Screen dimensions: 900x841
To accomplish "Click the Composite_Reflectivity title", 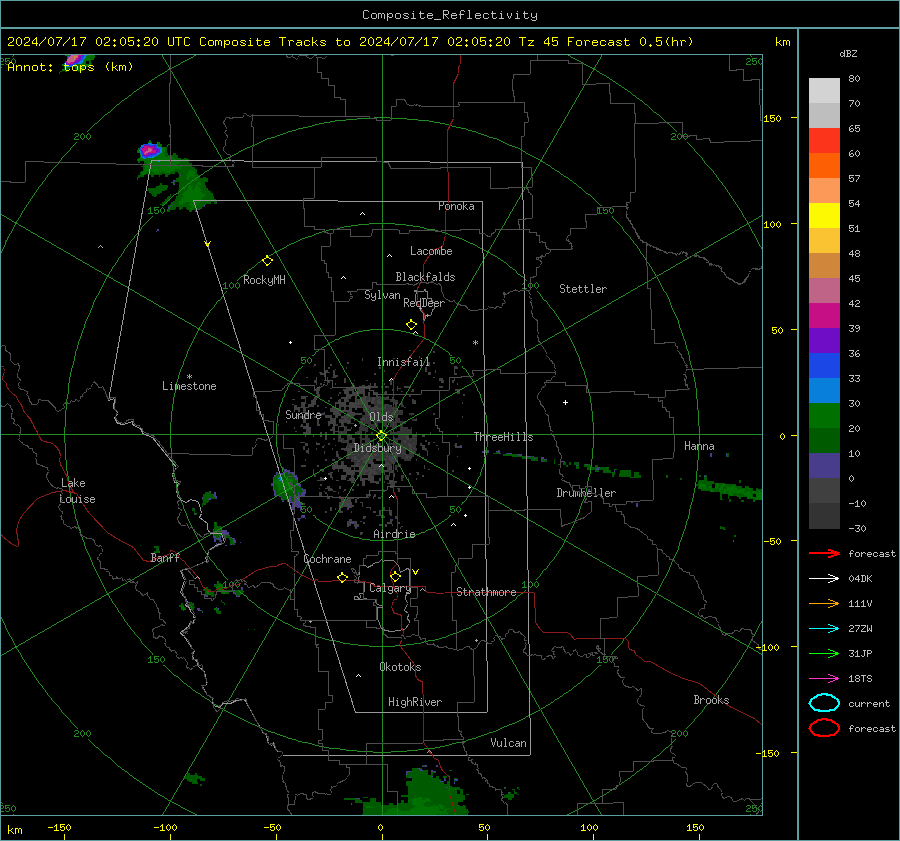I will [450, 15].
